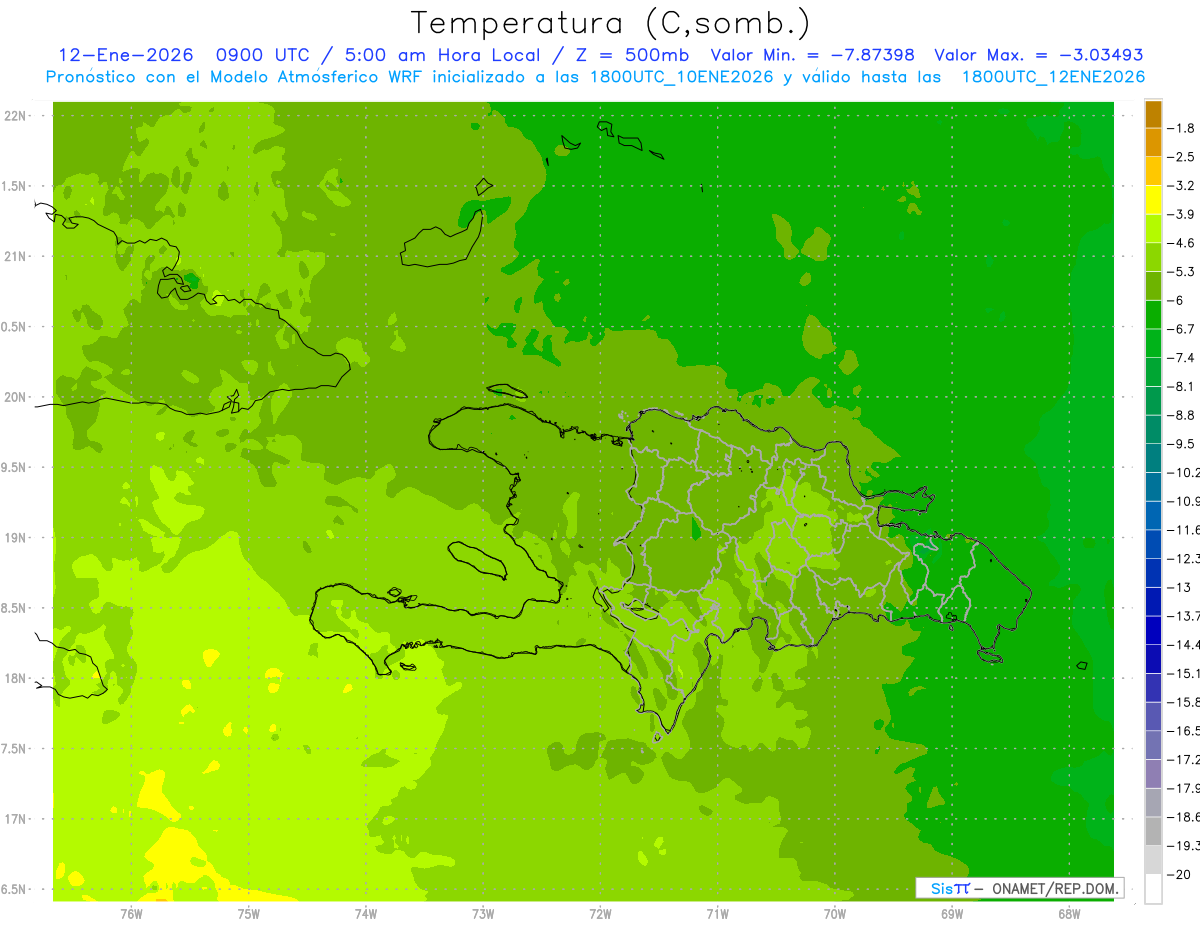Click the '-14.4' colorbar label
Screen dimensions: 1200x927
[x=1185, y=645]
